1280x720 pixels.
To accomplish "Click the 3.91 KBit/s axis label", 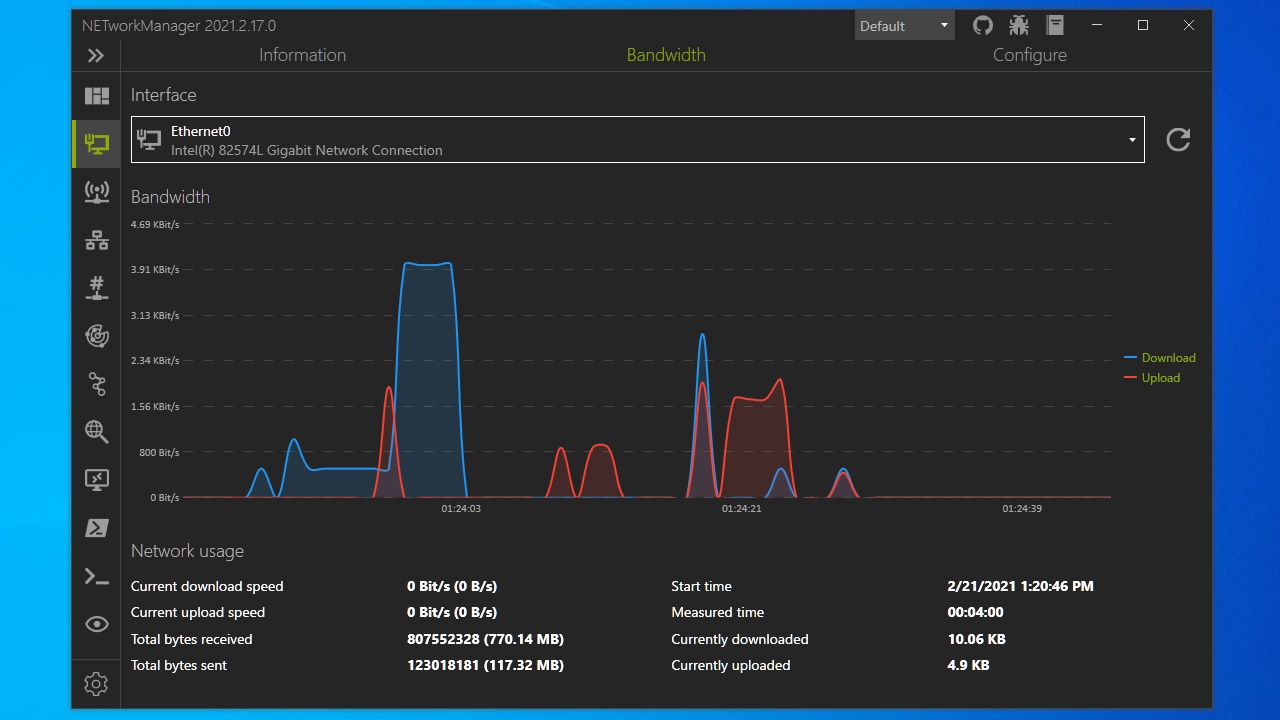I will point(155,270).
